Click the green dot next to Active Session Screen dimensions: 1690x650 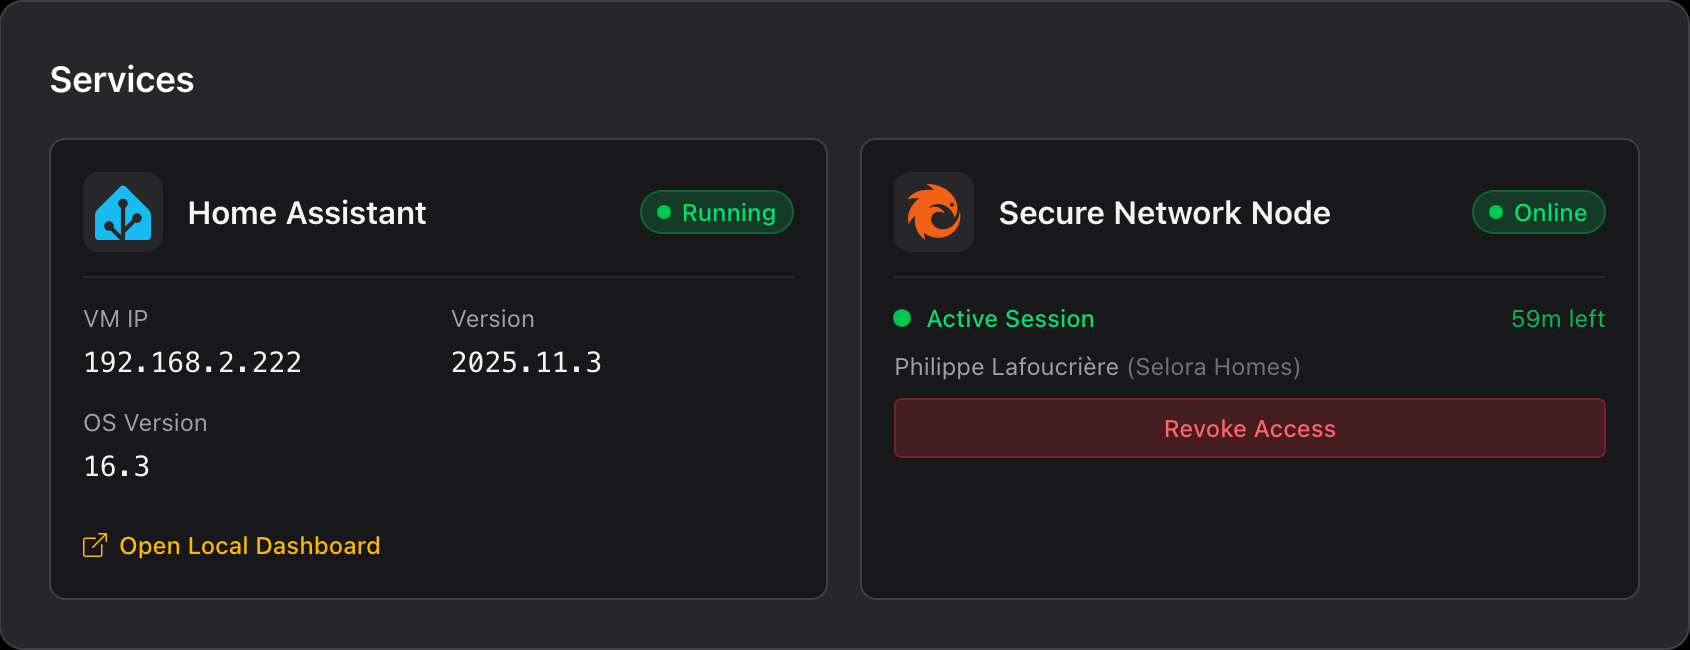(902, 318)
